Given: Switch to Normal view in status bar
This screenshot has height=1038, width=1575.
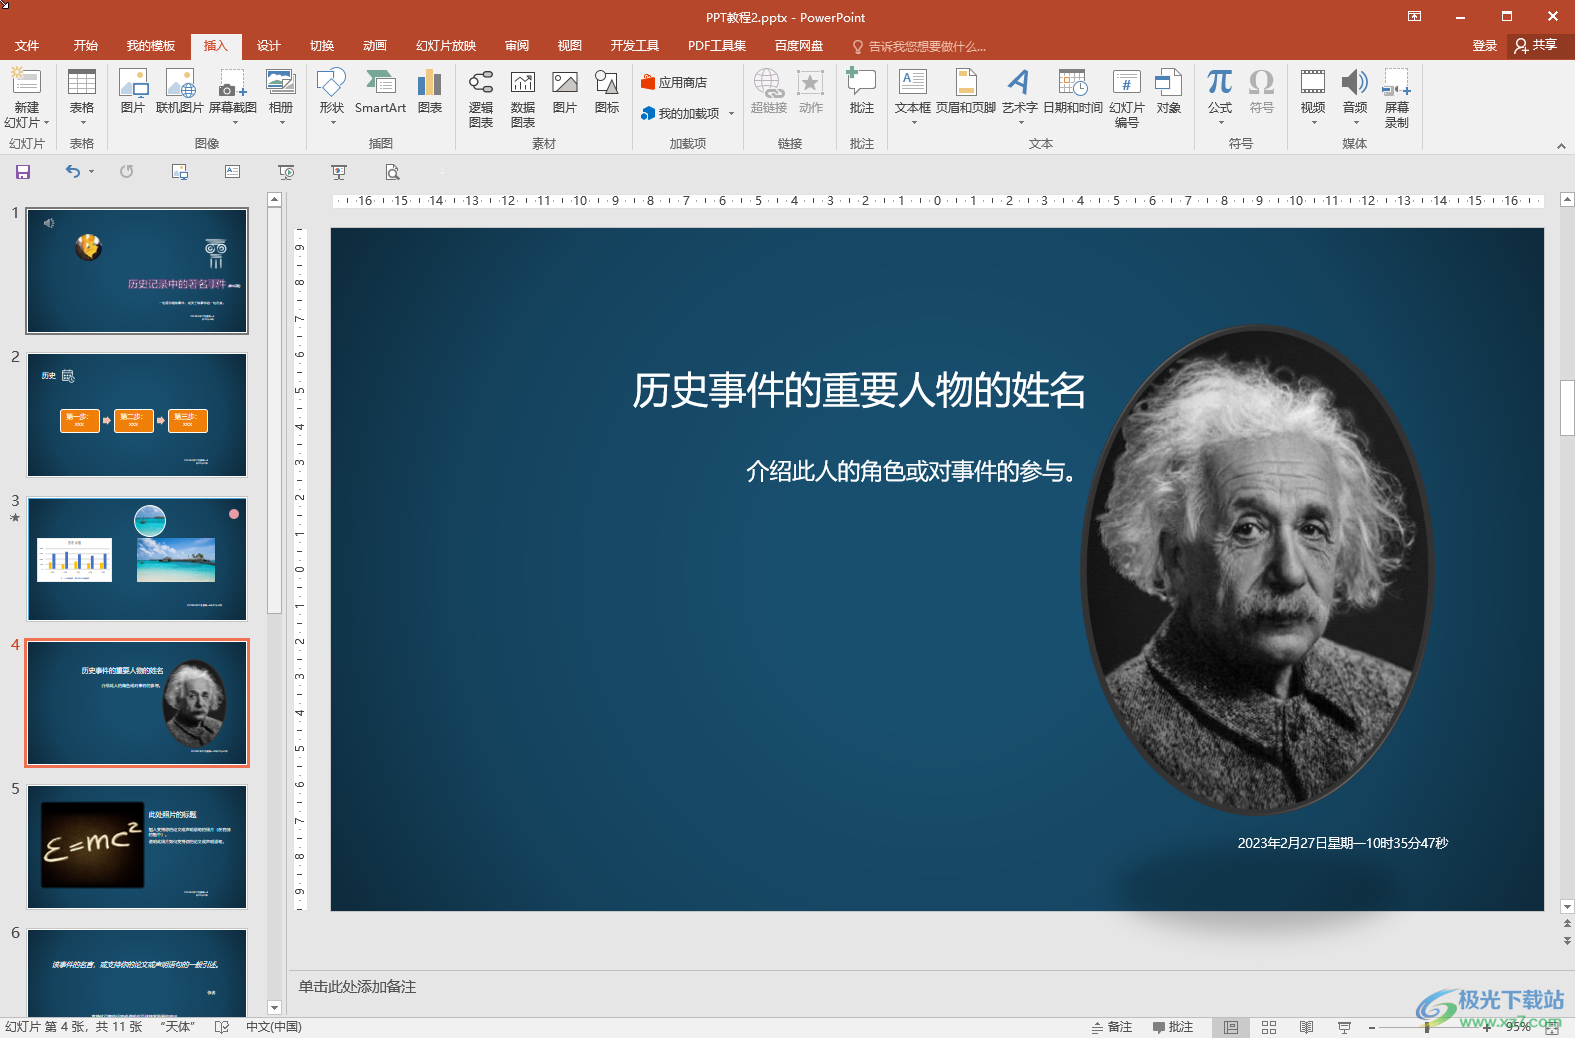Looking at the screenshot, I should 1231,1027.
